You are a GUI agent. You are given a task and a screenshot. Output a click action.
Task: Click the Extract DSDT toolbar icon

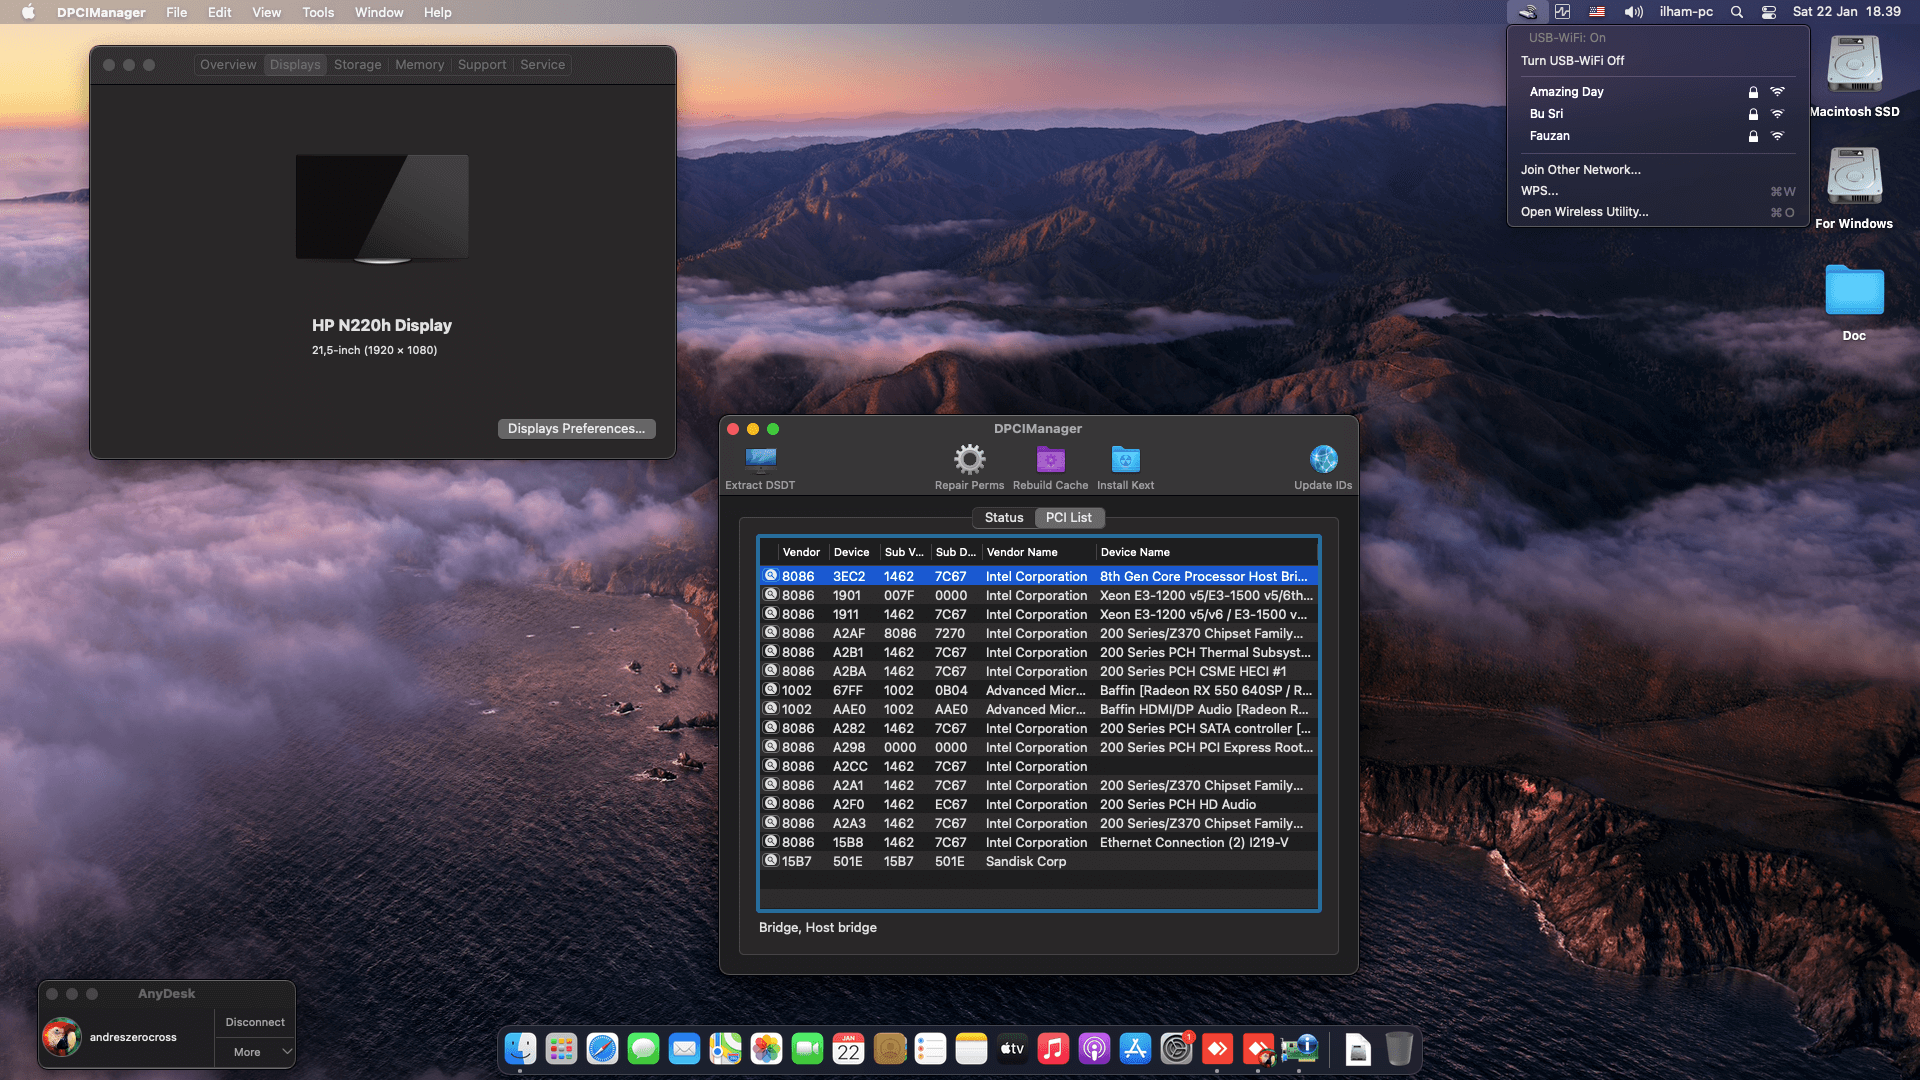[760, 459]
